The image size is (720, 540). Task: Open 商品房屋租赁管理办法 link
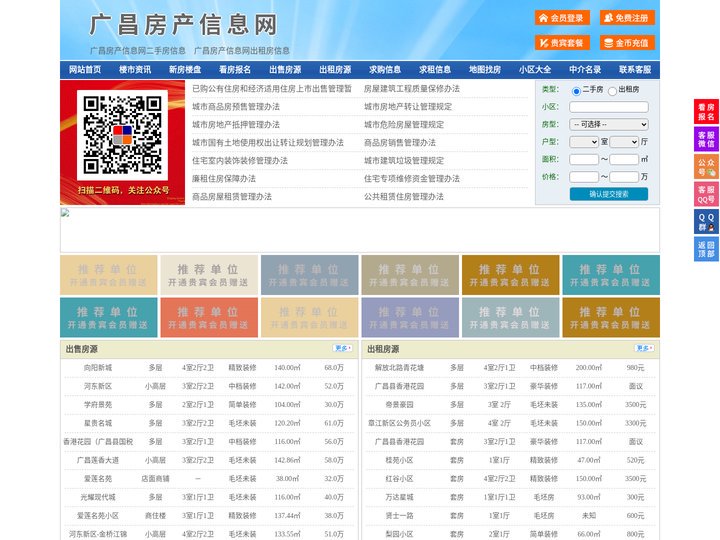(232, 197)
